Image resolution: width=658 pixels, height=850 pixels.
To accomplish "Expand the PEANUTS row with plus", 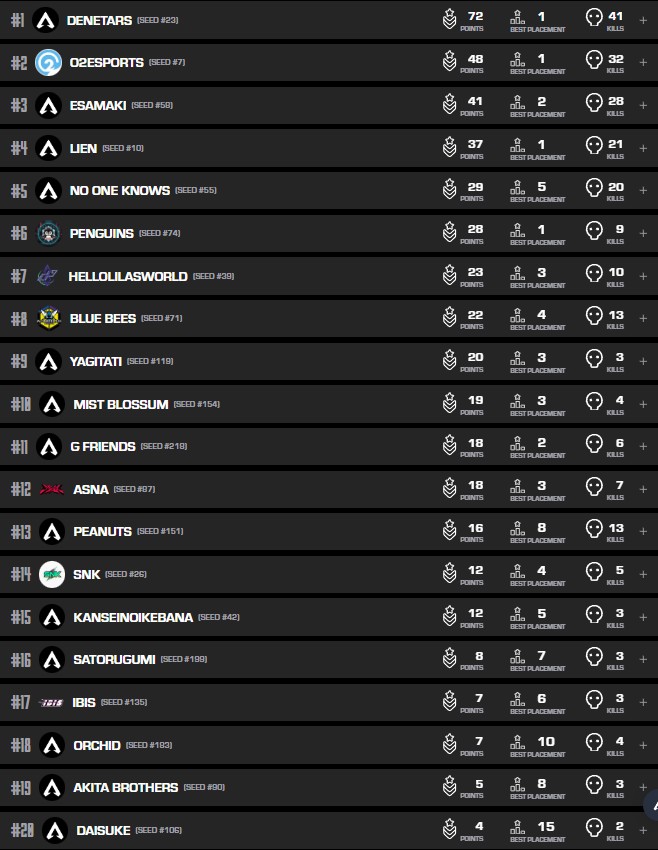I will pos(643,532).
